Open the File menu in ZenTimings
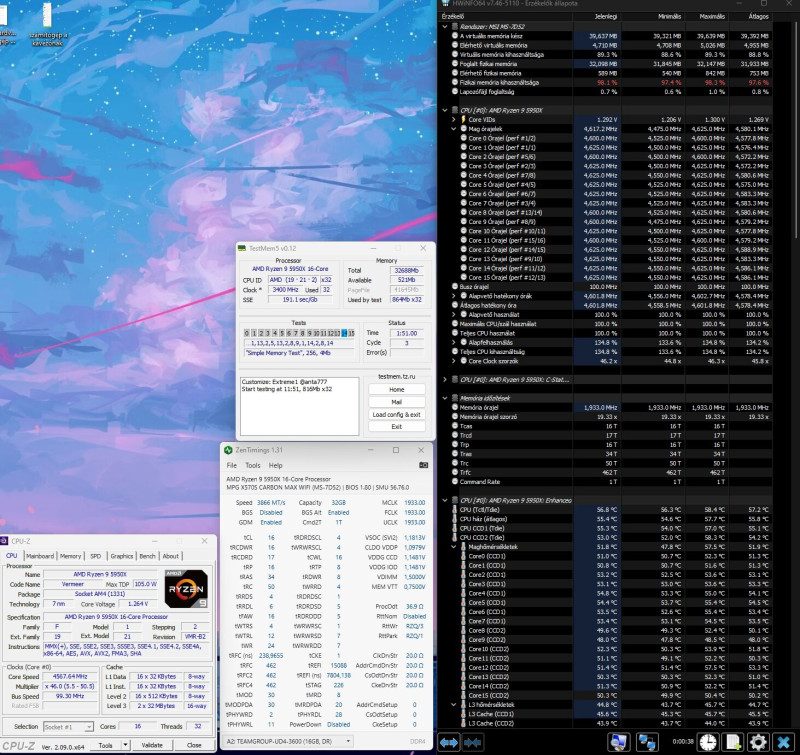Screen dimensions: 800x755 [x=232, y=465]
